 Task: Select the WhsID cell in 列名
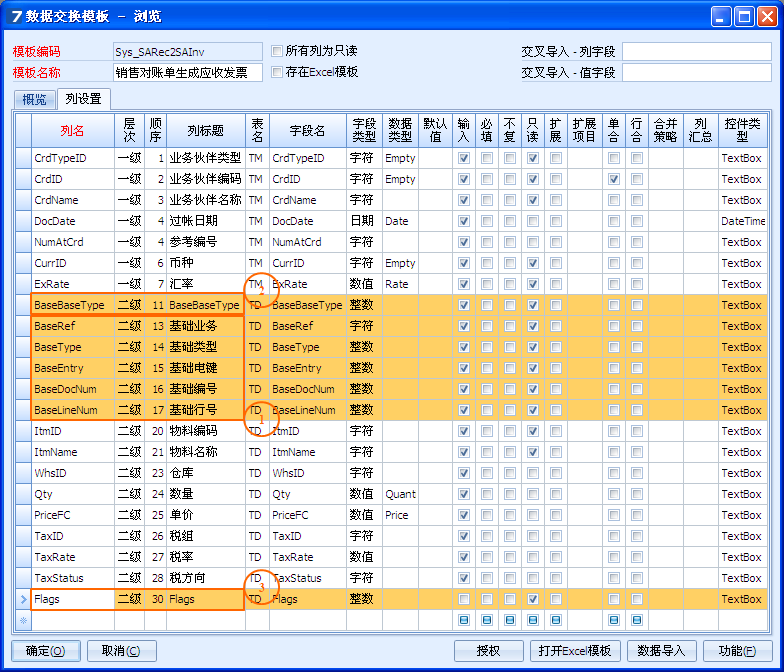(73, 473)
